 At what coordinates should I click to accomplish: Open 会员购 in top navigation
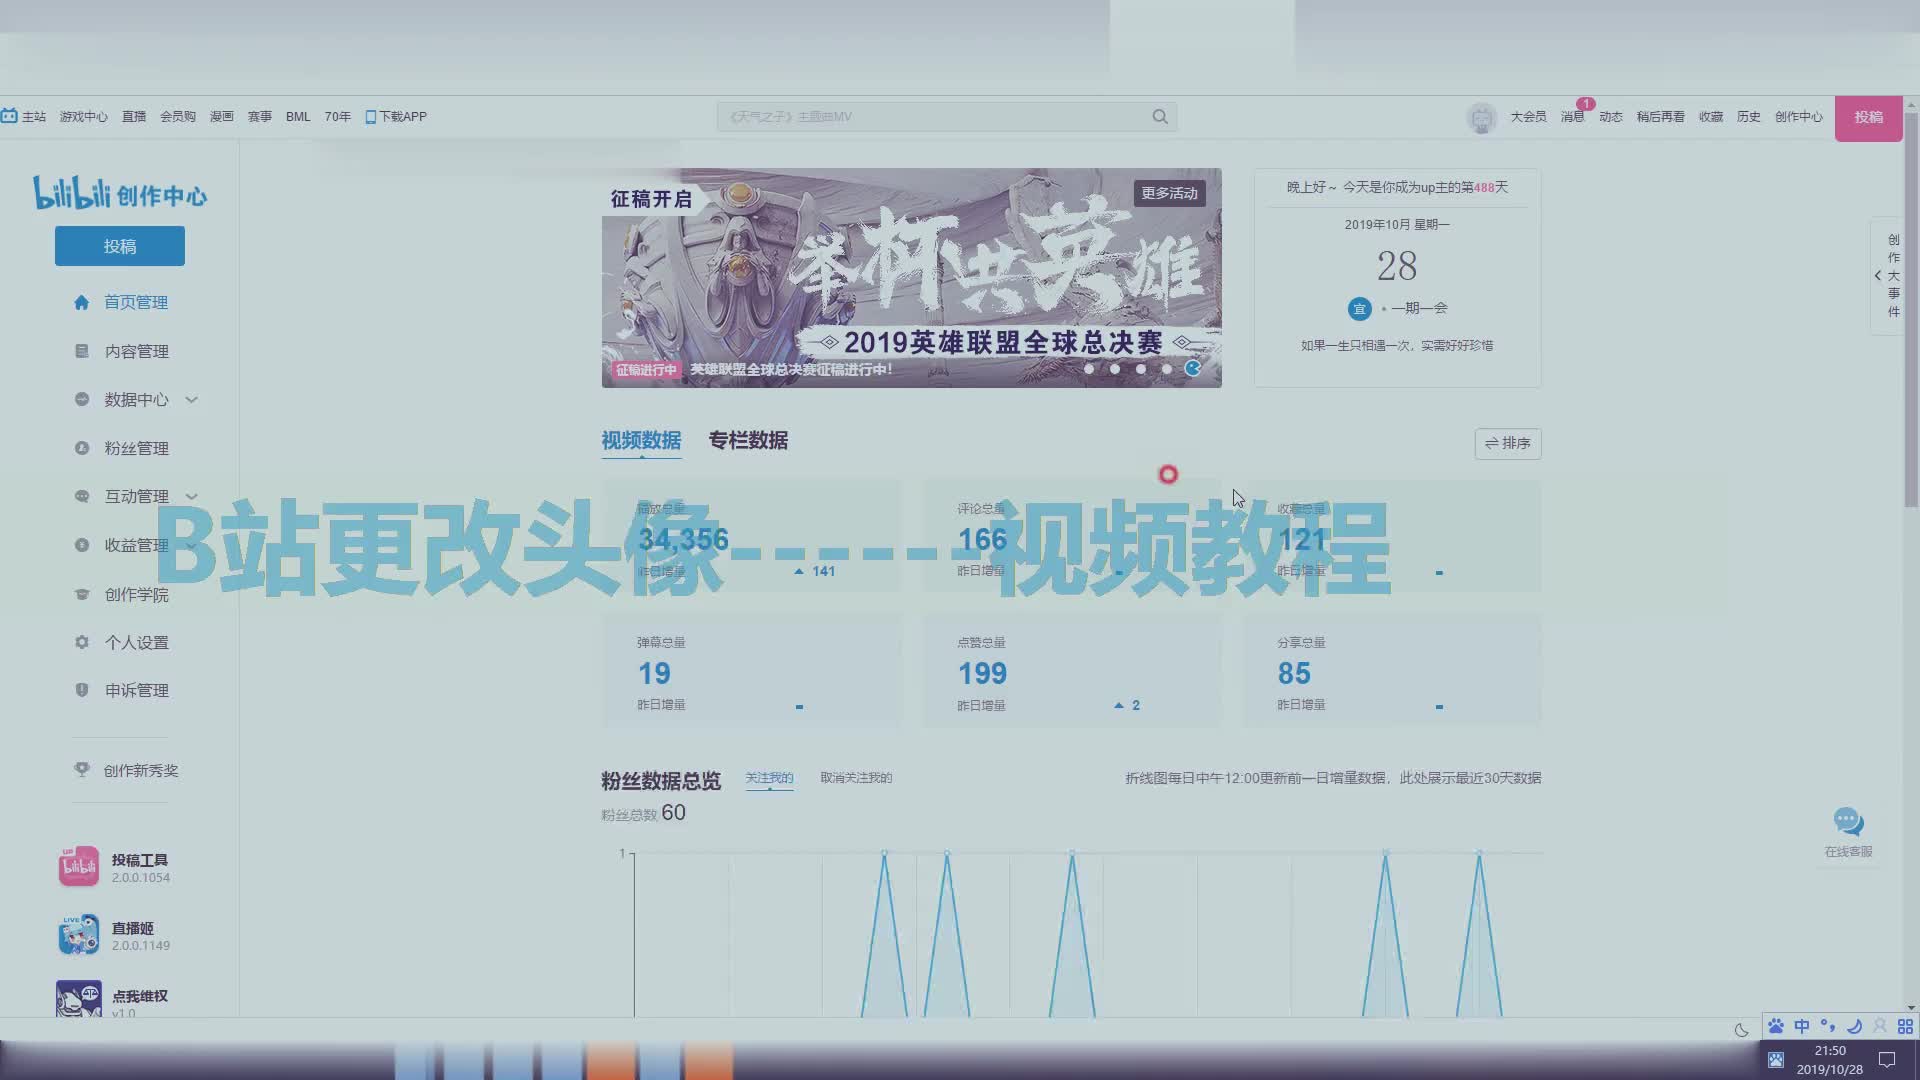pos(178,117)
